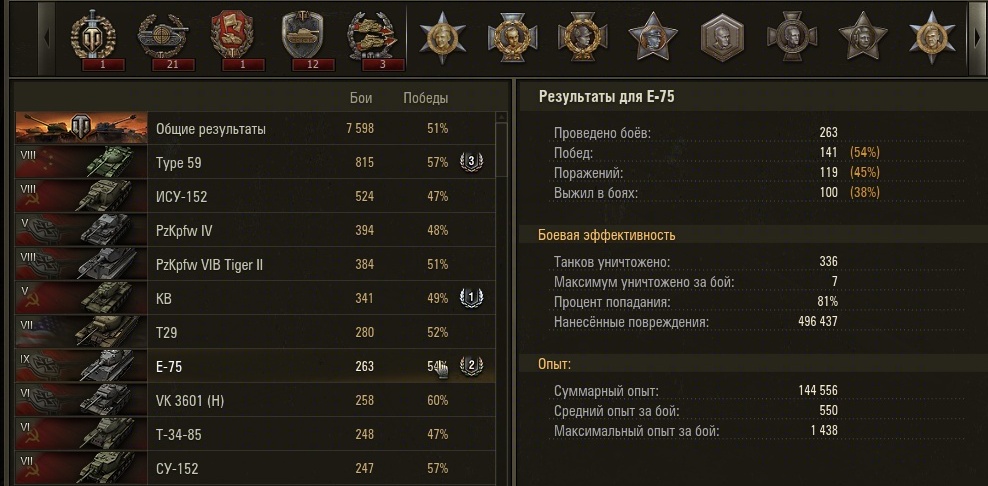Open the twin-tank laurel medal showing 3
Viewport: 988px width, 486px height.
pyautogui.click(x=370, y=38)
